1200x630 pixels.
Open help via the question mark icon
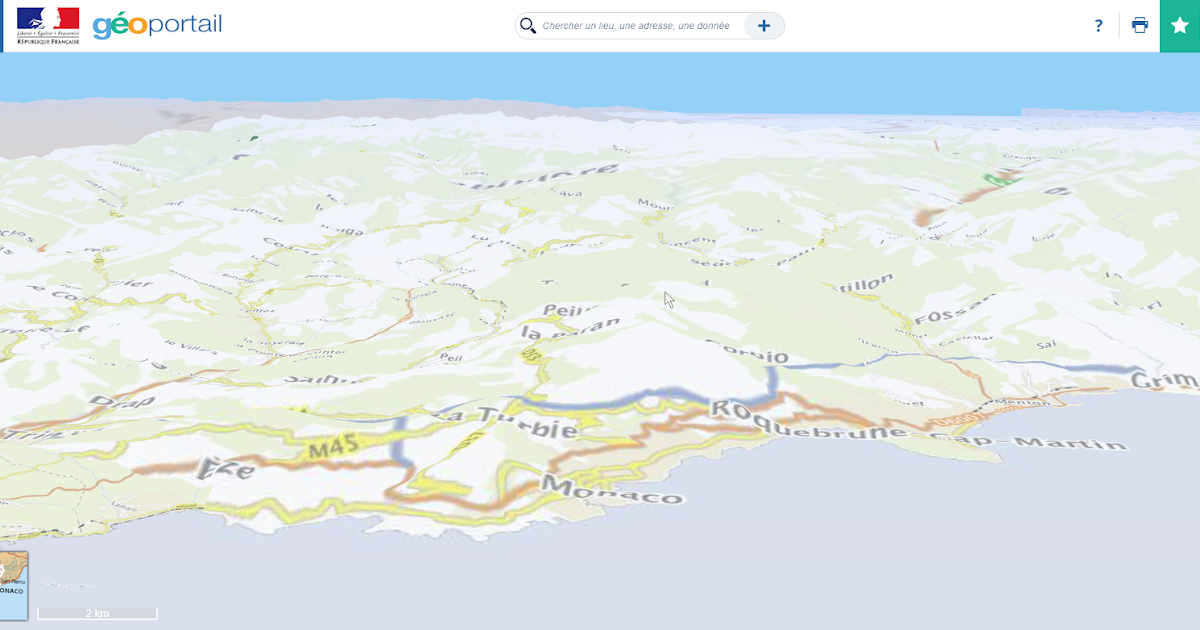(1099, 26)
